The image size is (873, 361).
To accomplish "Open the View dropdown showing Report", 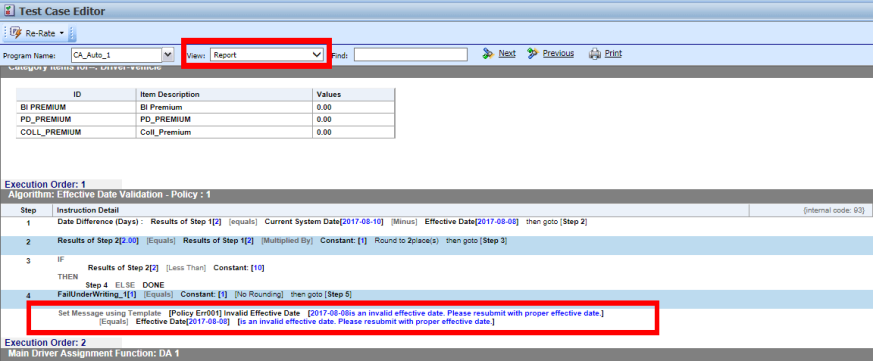I will click(x=267, y=54).
